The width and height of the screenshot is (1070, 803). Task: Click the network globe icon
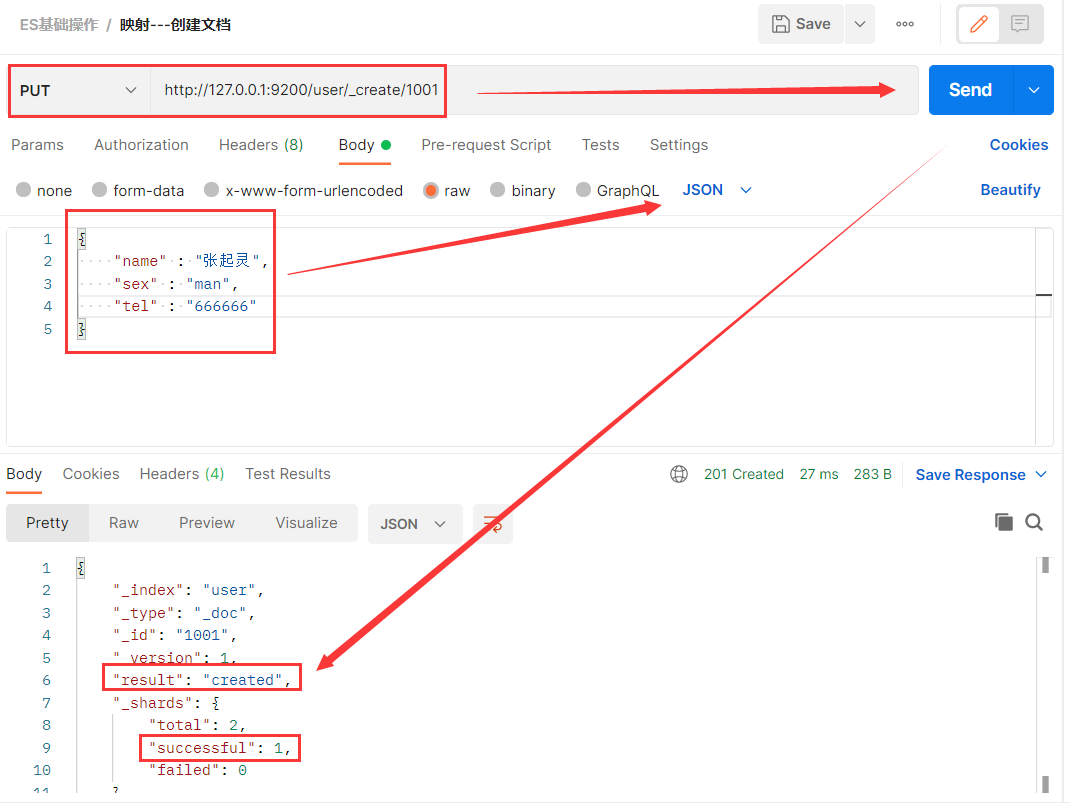(x=679, y=474)
